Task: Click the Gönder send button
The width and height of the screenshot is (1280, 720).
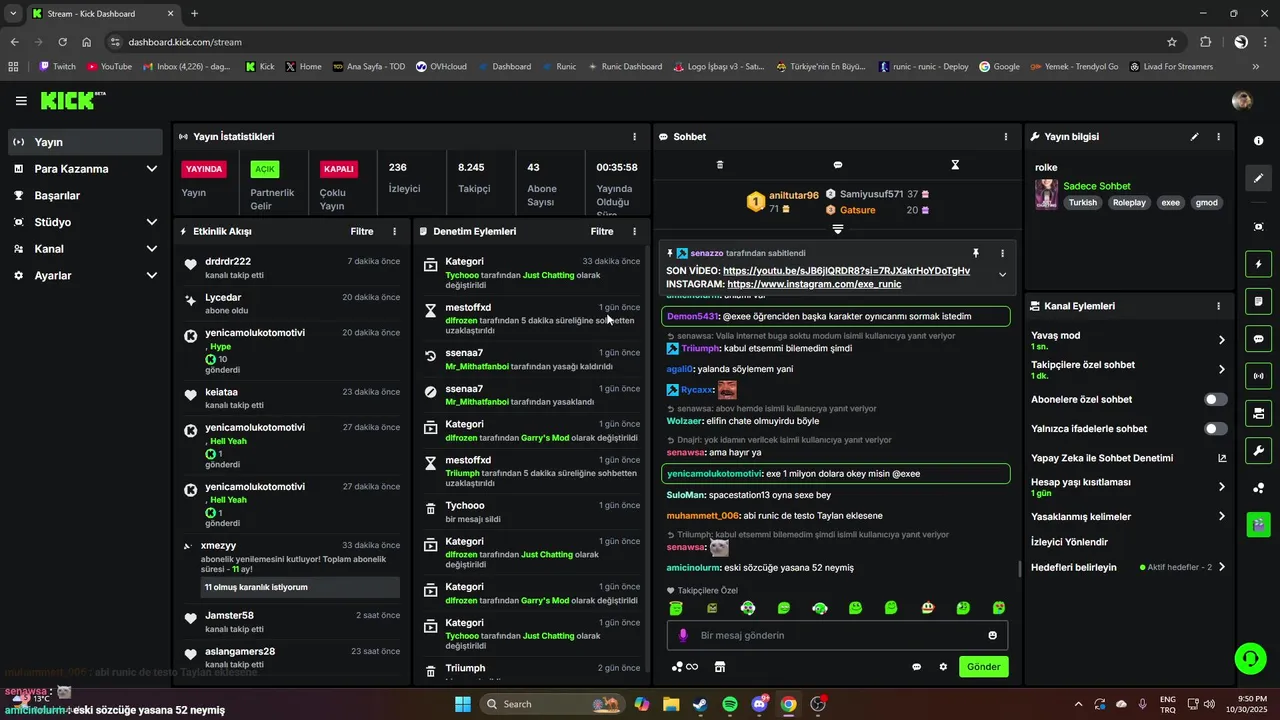Action: coord(983,667)
